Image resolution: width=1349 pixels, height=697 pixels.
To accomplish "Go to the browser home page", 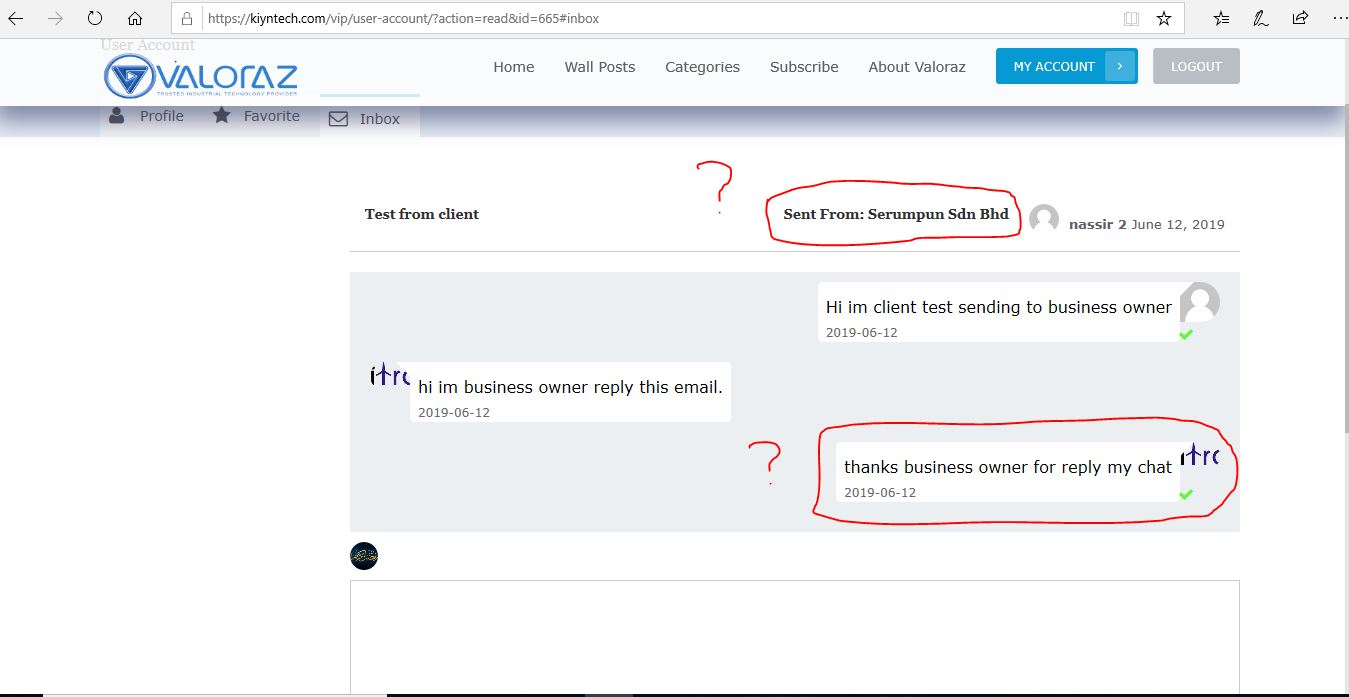I will click(x=135, y=18).
